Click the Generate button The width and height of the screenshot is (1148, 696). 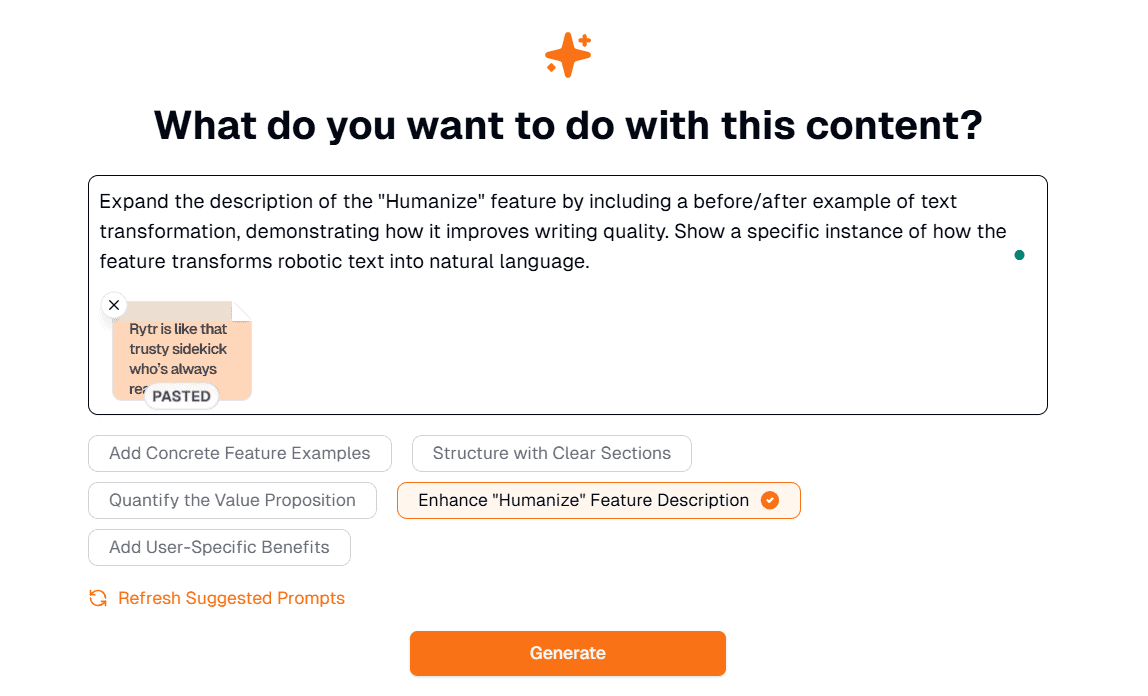coord(568,654)
